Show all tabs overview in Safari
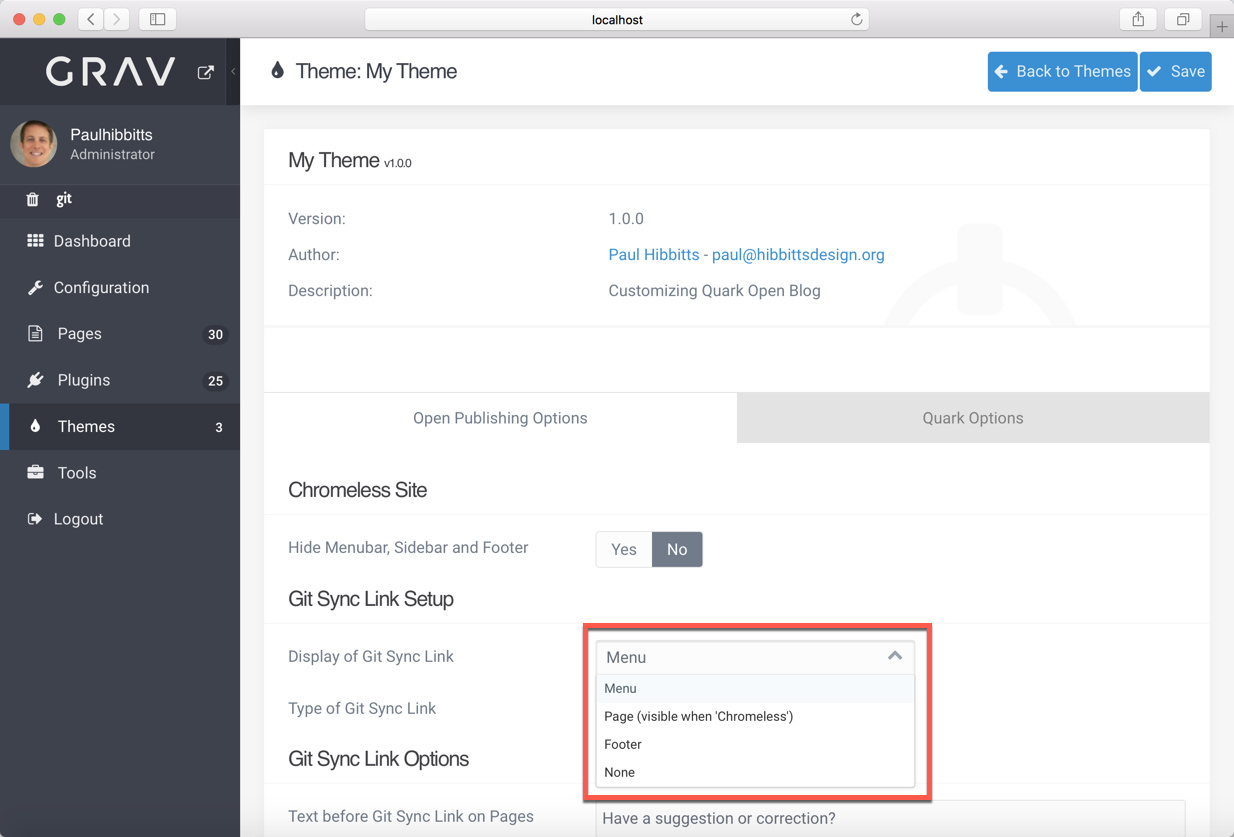 pos(1183,19)
